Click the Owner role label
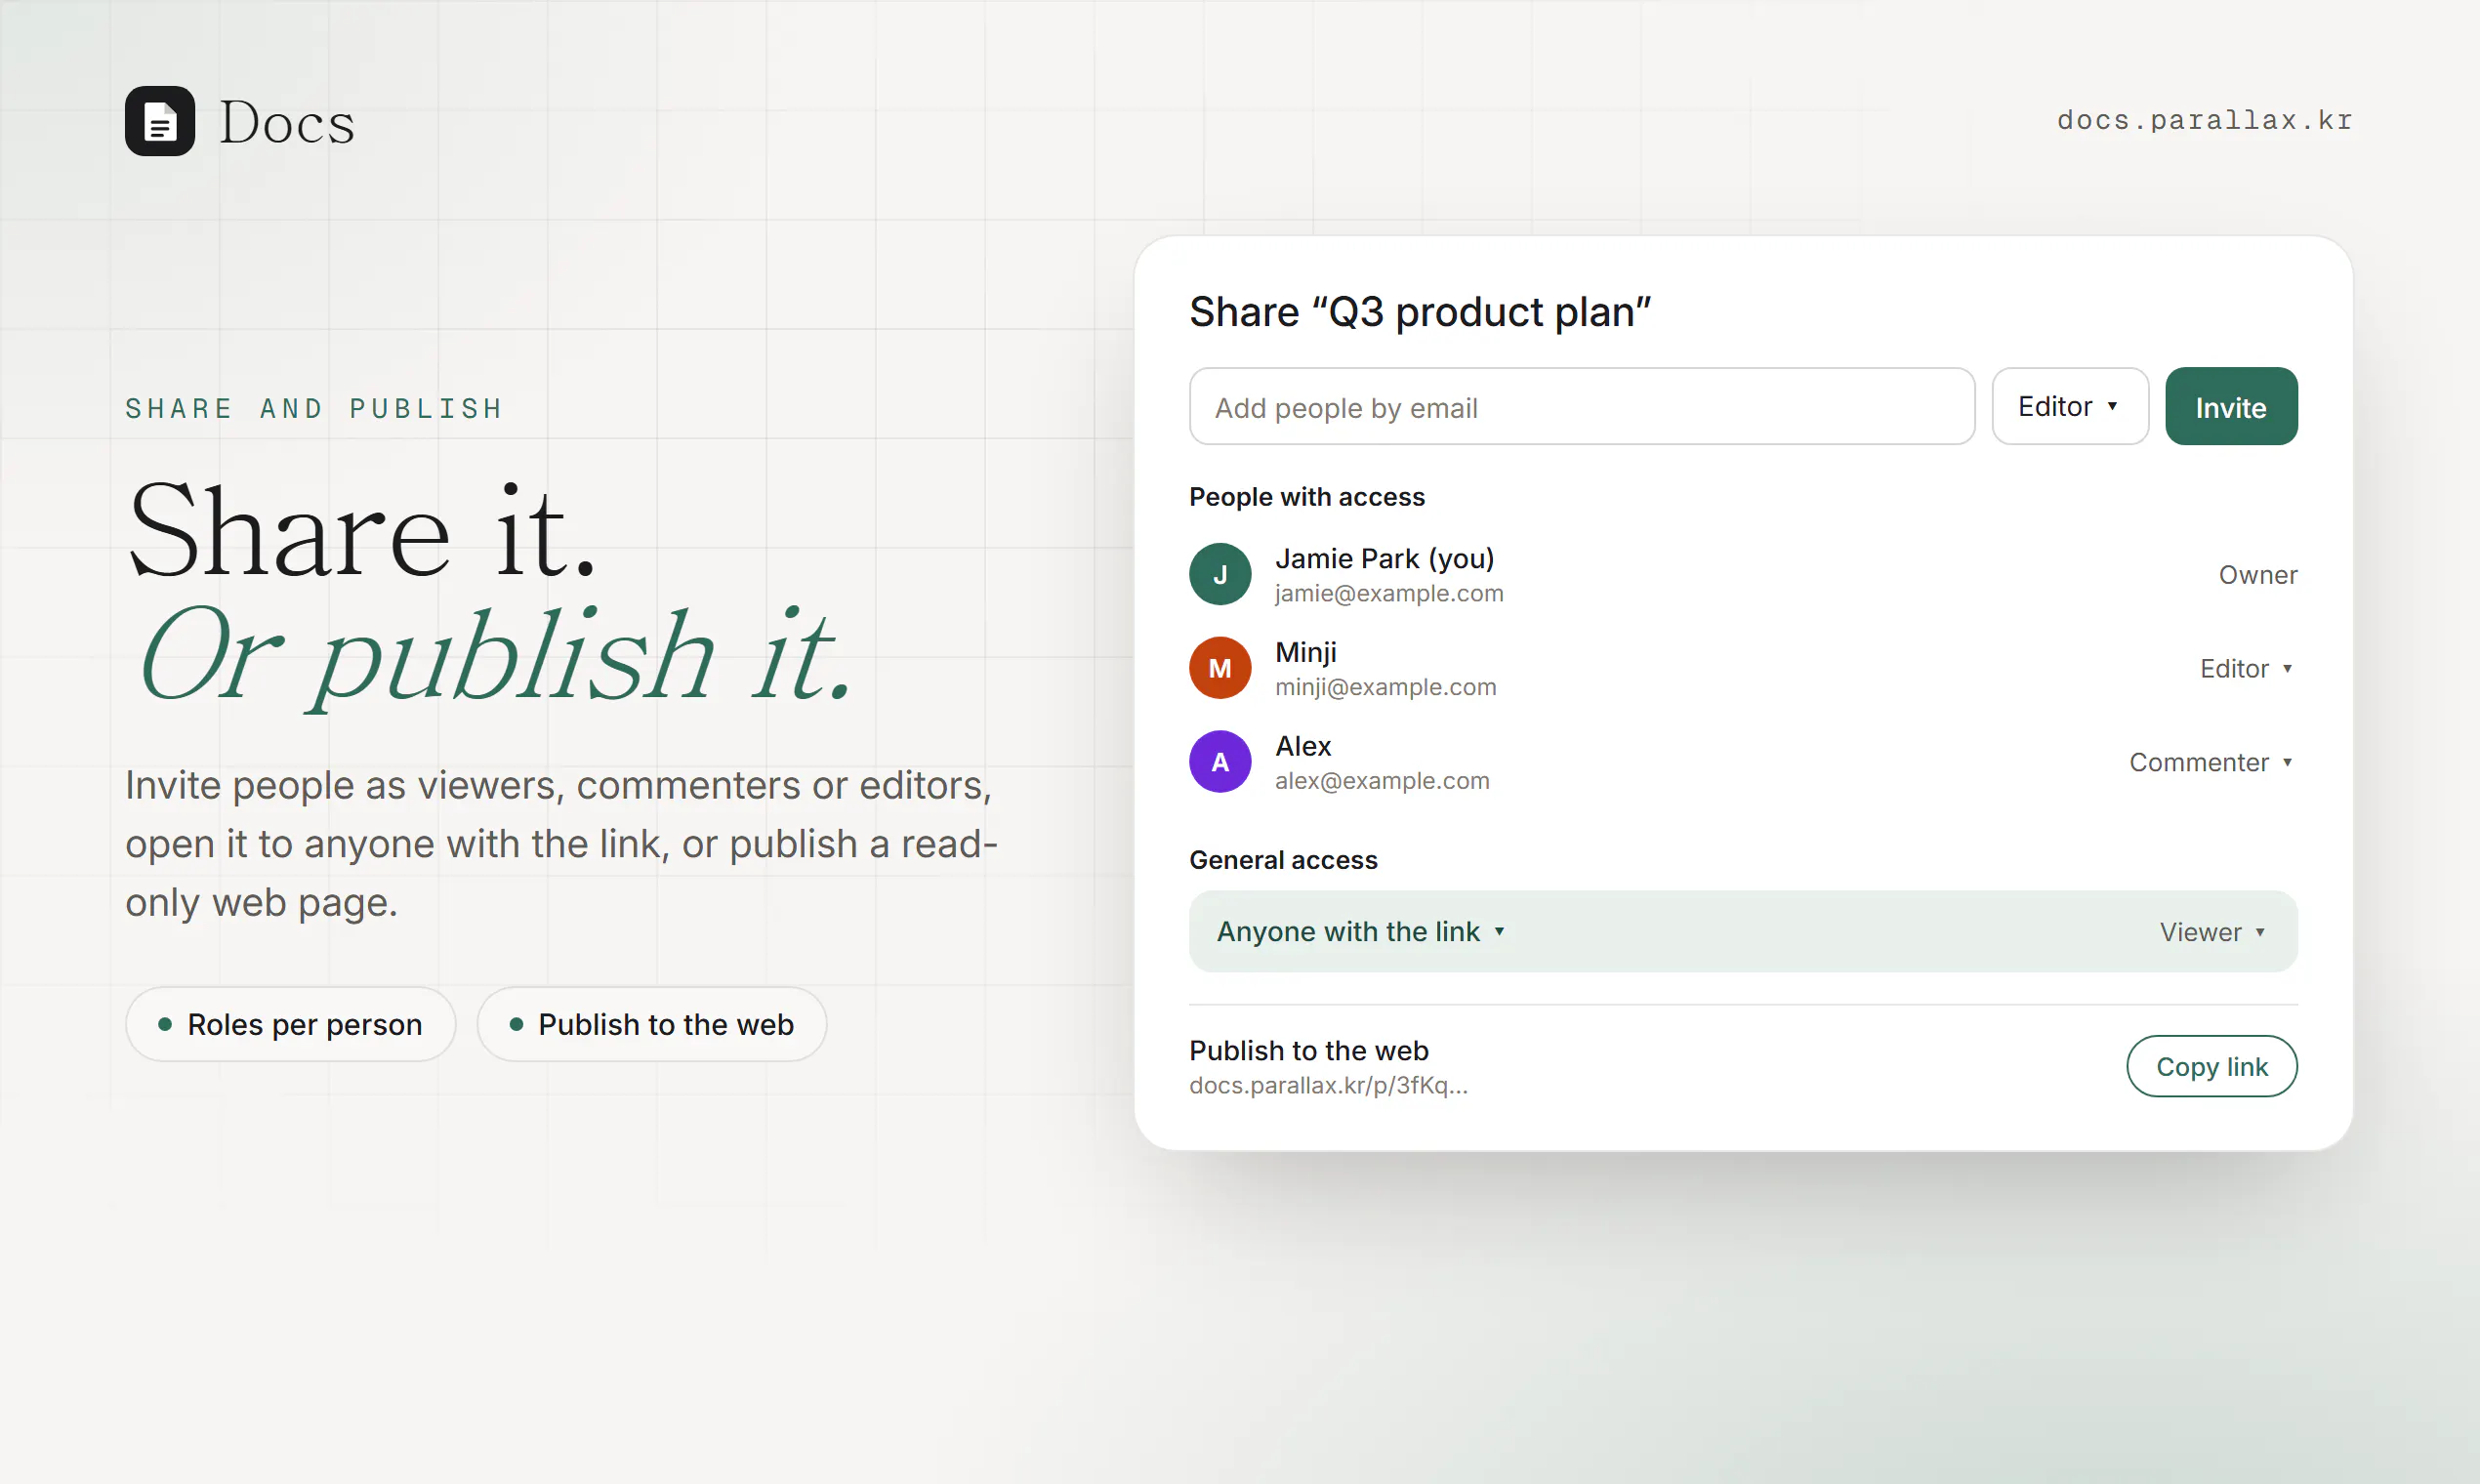Viewport: 2480px width, 1484px height. click(x=2258, y=575)
